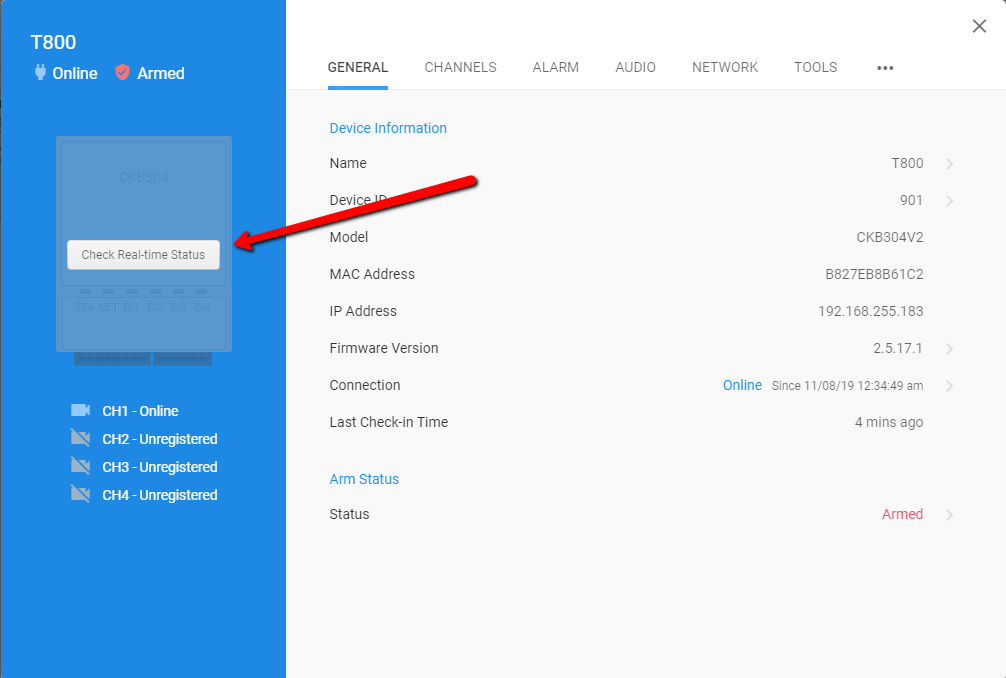1006x678 pixels.
Task: Open Arm Status chevron next to Armed
Action: pyautogui.click(x=950, y=514)
